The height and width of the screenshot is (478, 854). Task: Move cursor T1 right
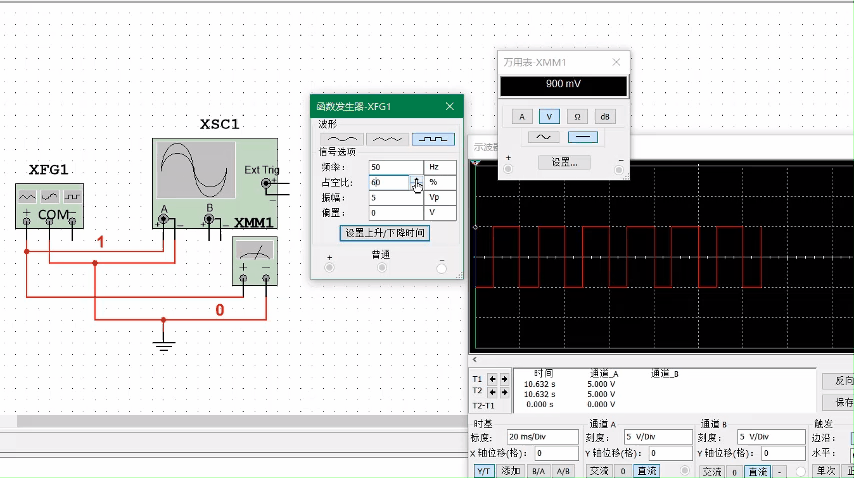[504, 379]
